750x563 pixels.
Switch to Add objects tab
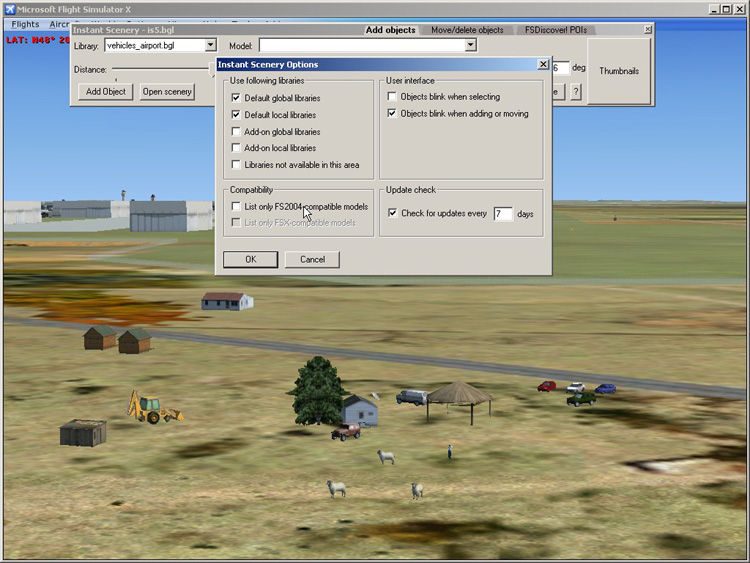tap(390, 30)
